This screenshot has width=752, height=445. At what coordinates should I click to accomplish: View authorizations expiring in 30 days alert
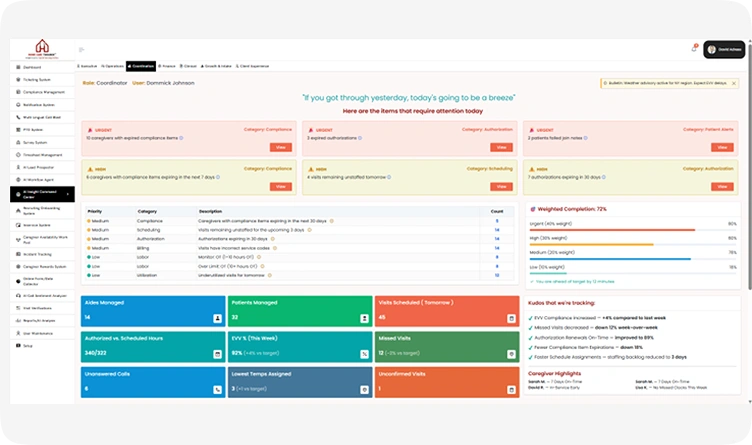(722, 187)
